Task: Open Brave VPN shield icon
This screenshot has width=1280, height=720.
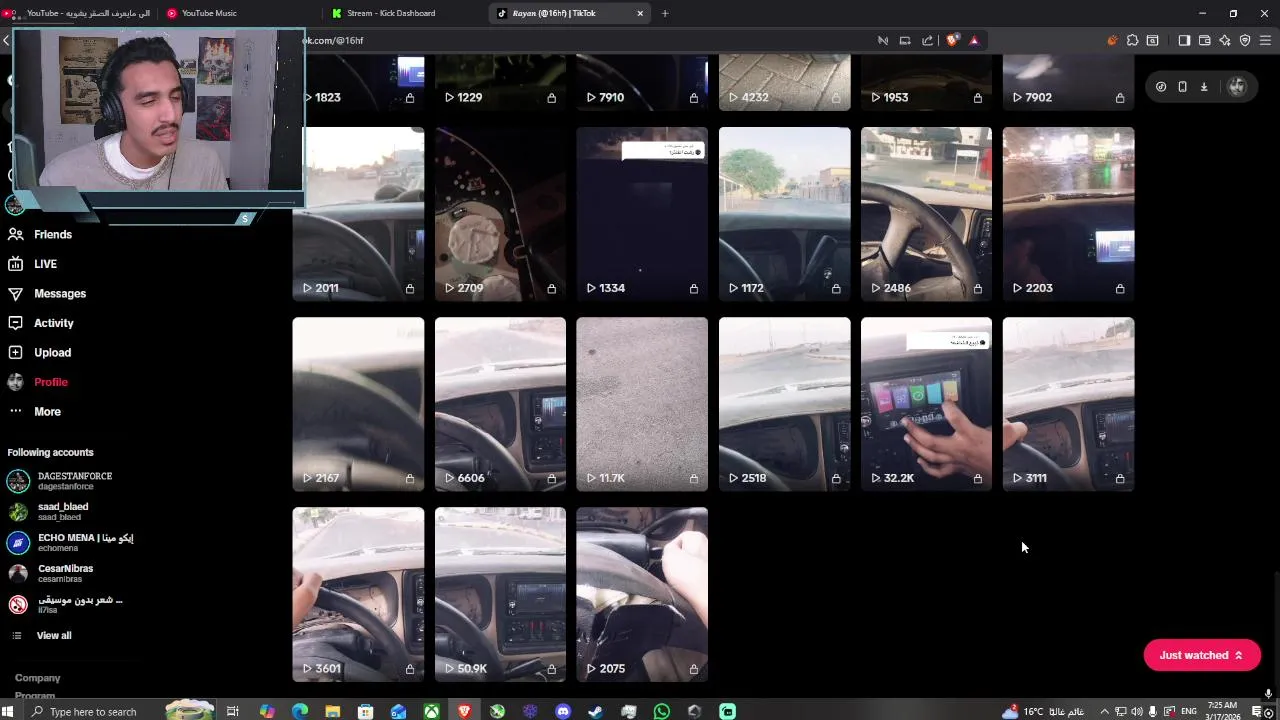Action: pos(1245,40)
